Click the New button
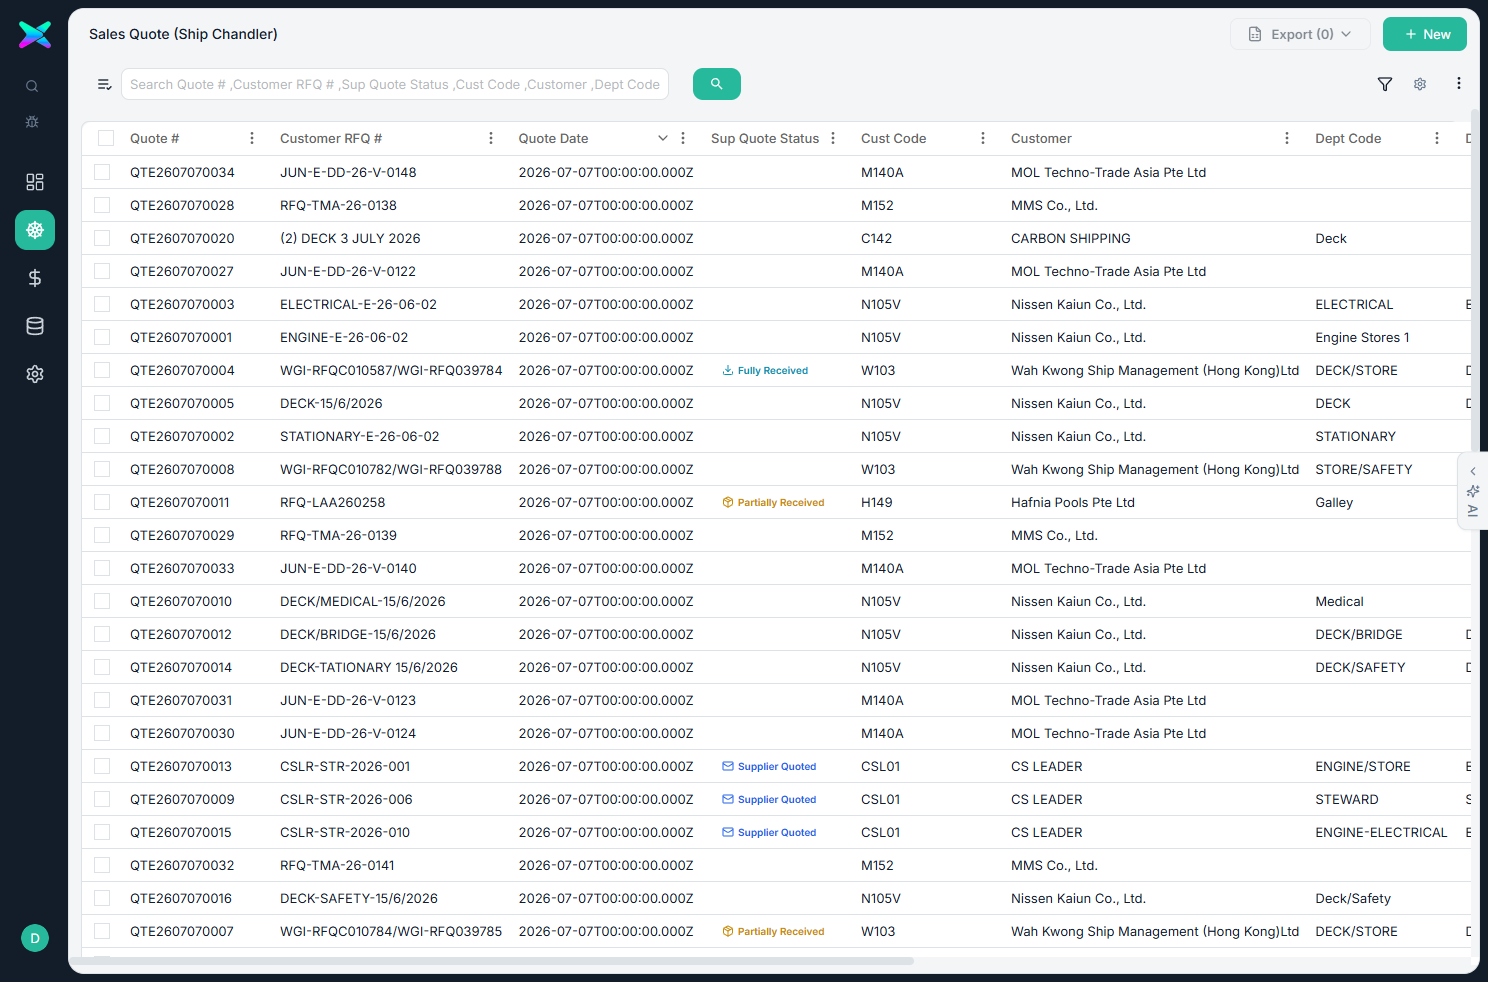 coord(1425,34)
